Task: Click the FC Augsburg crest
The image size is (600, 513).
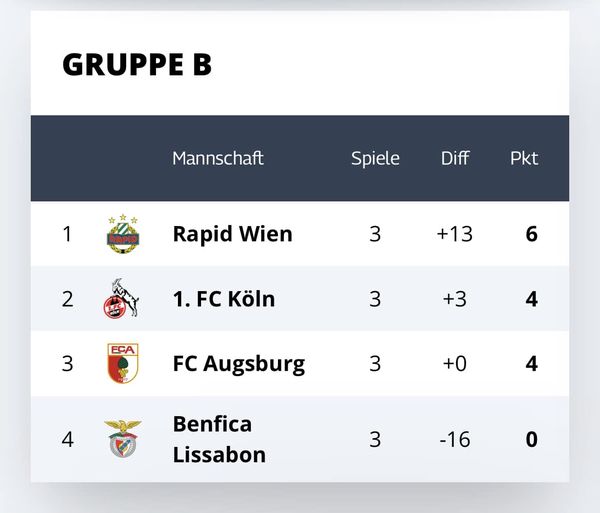Action: 122,363
